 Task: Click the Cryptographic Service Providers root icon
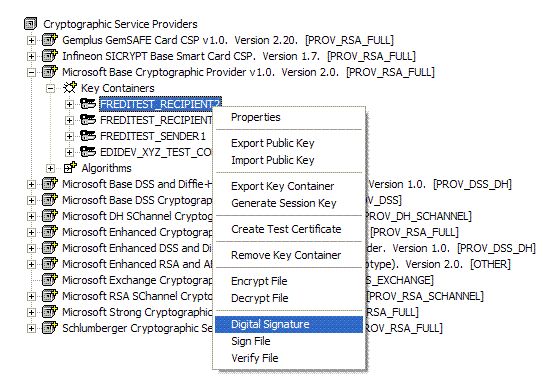[x=31, y=24]
